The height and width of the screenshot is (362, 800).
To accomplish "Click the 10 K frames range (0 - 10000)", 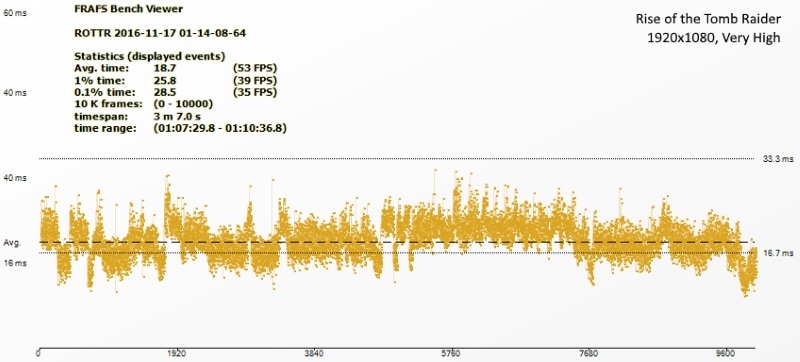I will 183,104.
